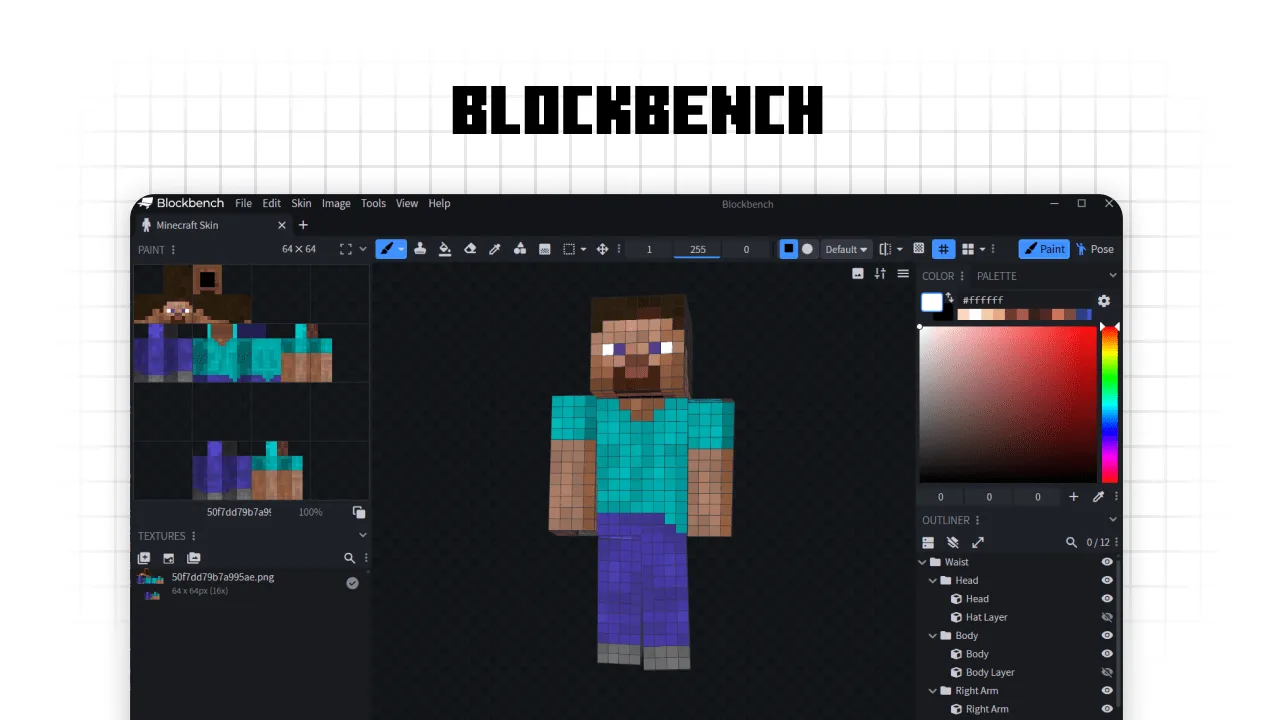Open the selection tool mode dropdown
This screenshot has height=720, width=1280.
click(x=583, y=249)
